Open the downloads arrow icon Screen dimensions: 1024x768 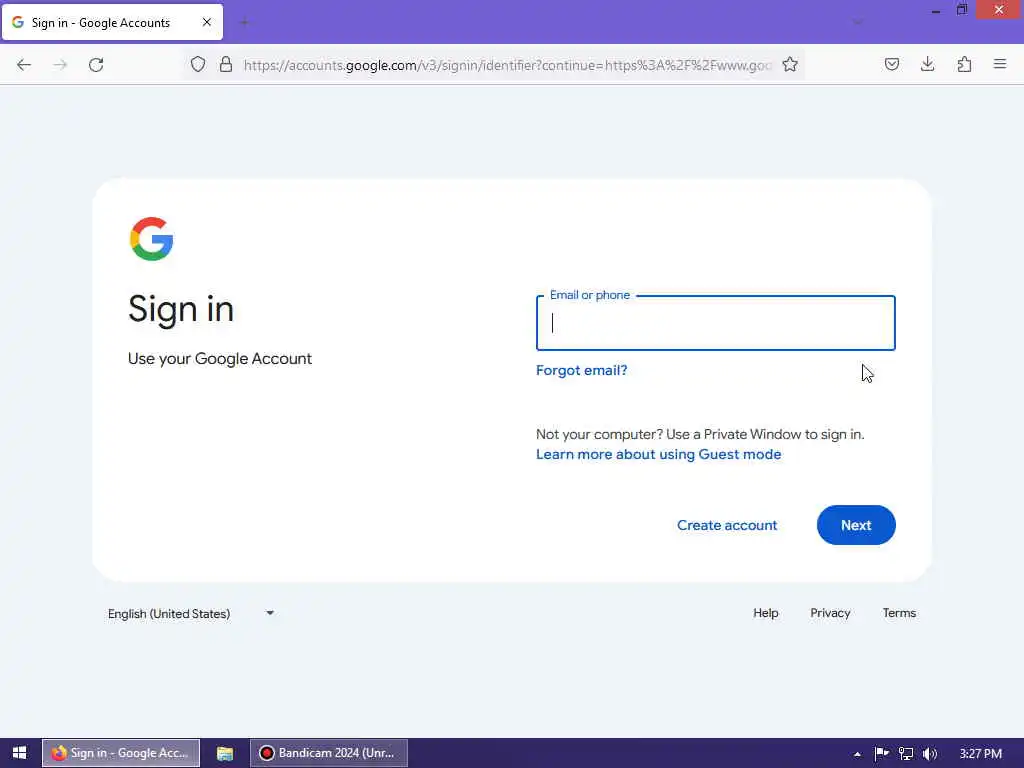[x=927, y=64]
